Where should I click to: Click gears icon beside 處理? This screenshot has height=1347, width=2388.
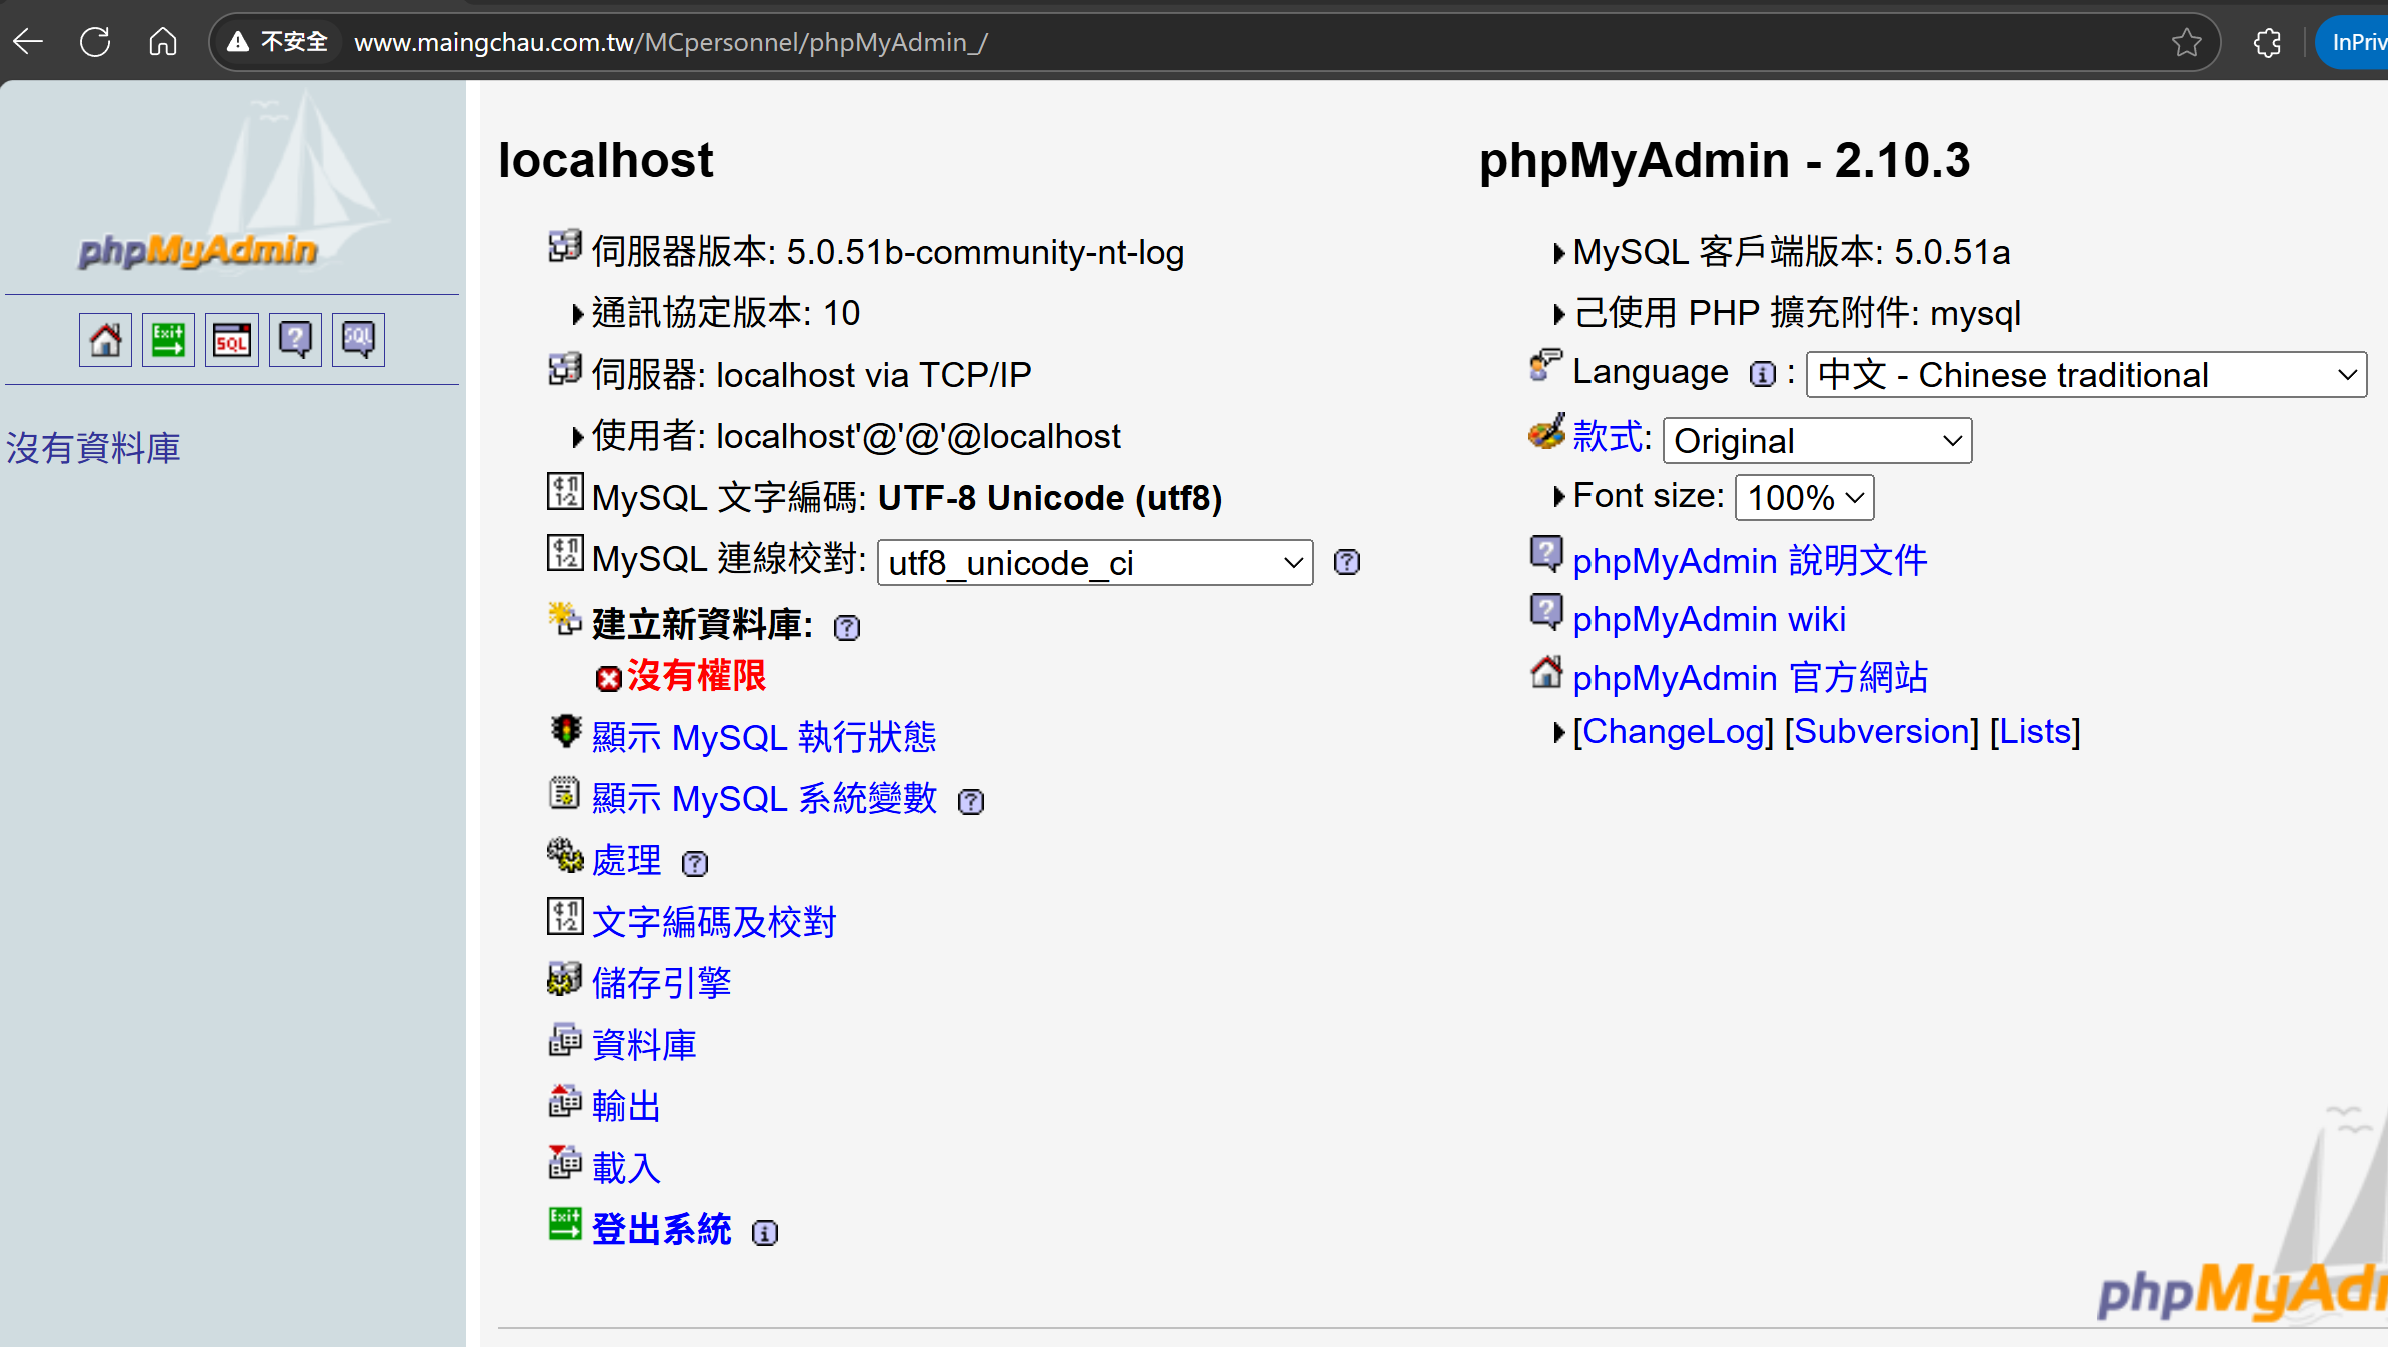coord(565,855)
